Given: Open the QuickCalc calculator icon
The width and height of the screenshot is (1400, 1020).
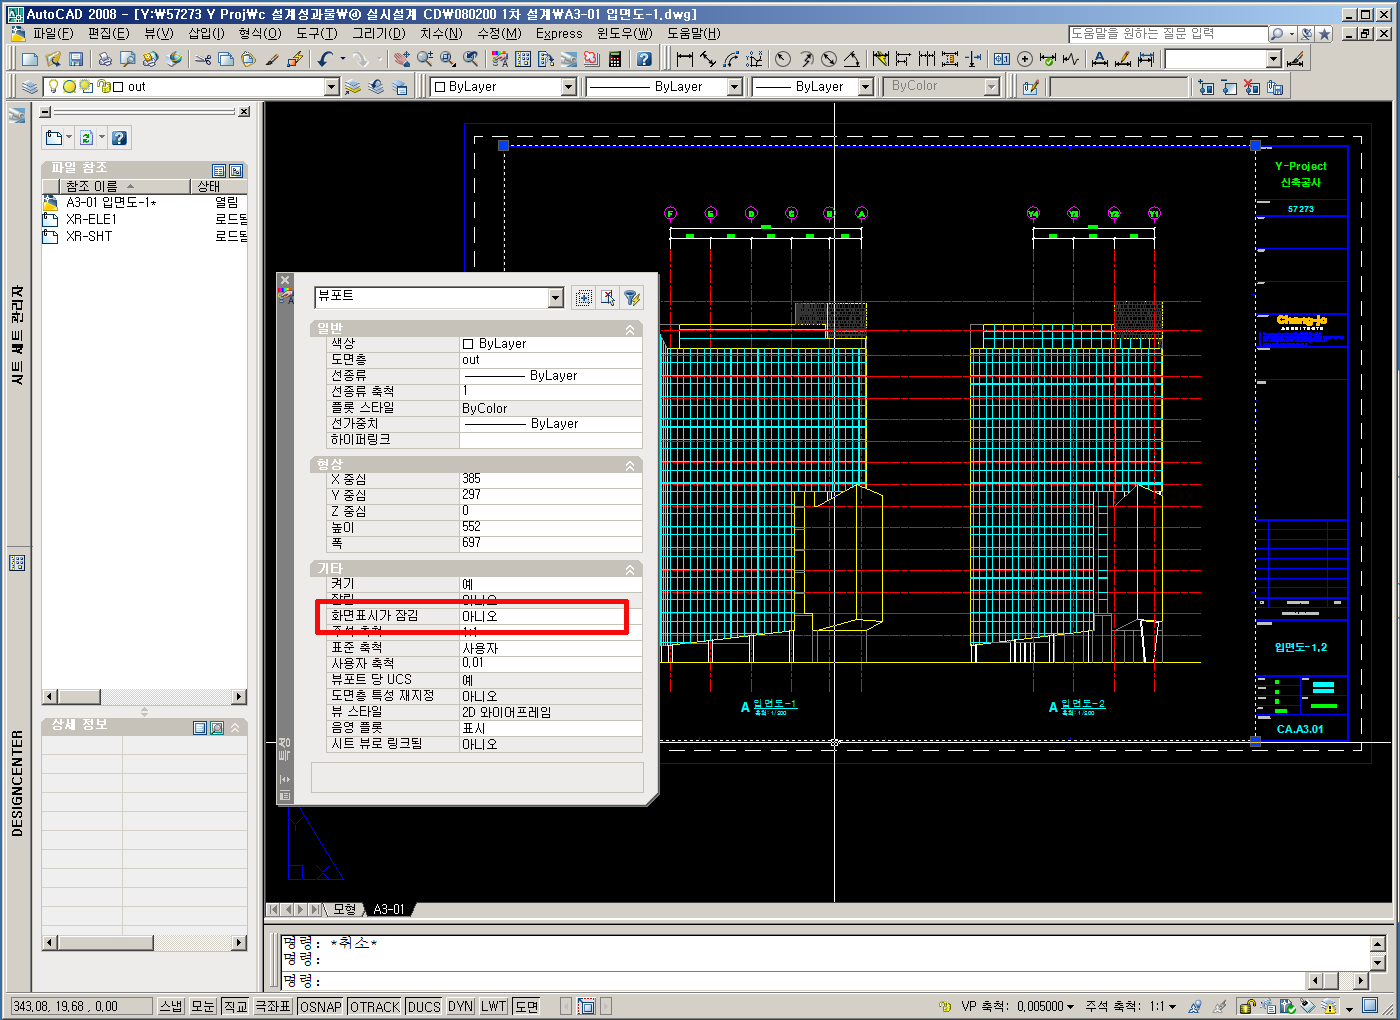Looking at the screenshot, I should [615, 60].
